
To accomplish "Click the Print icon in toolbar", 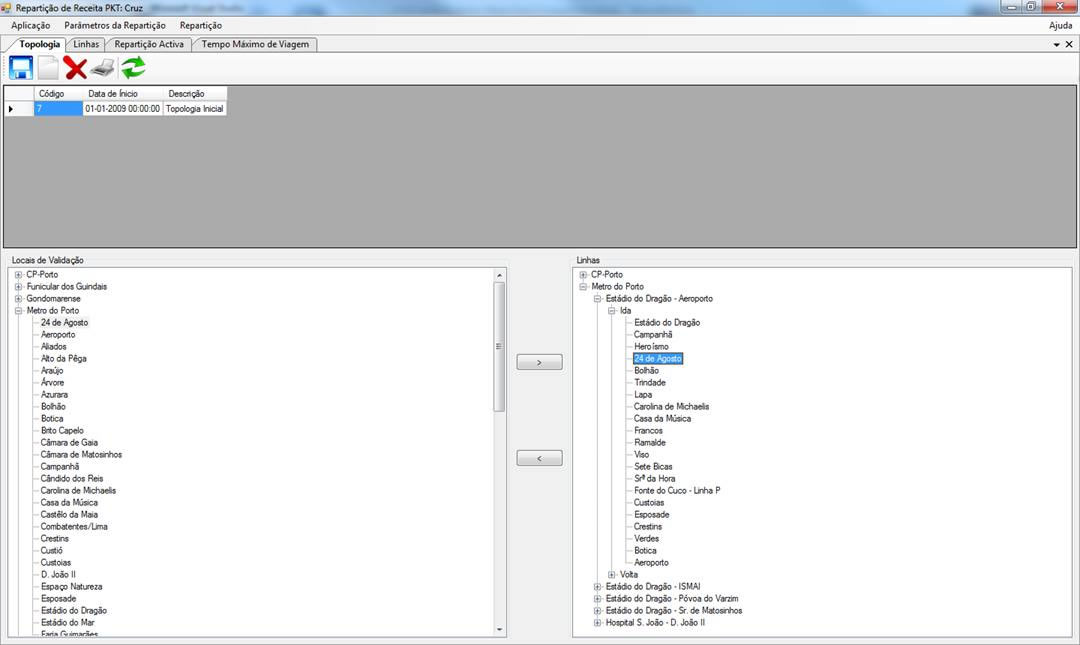I will [x=103, y=68].
